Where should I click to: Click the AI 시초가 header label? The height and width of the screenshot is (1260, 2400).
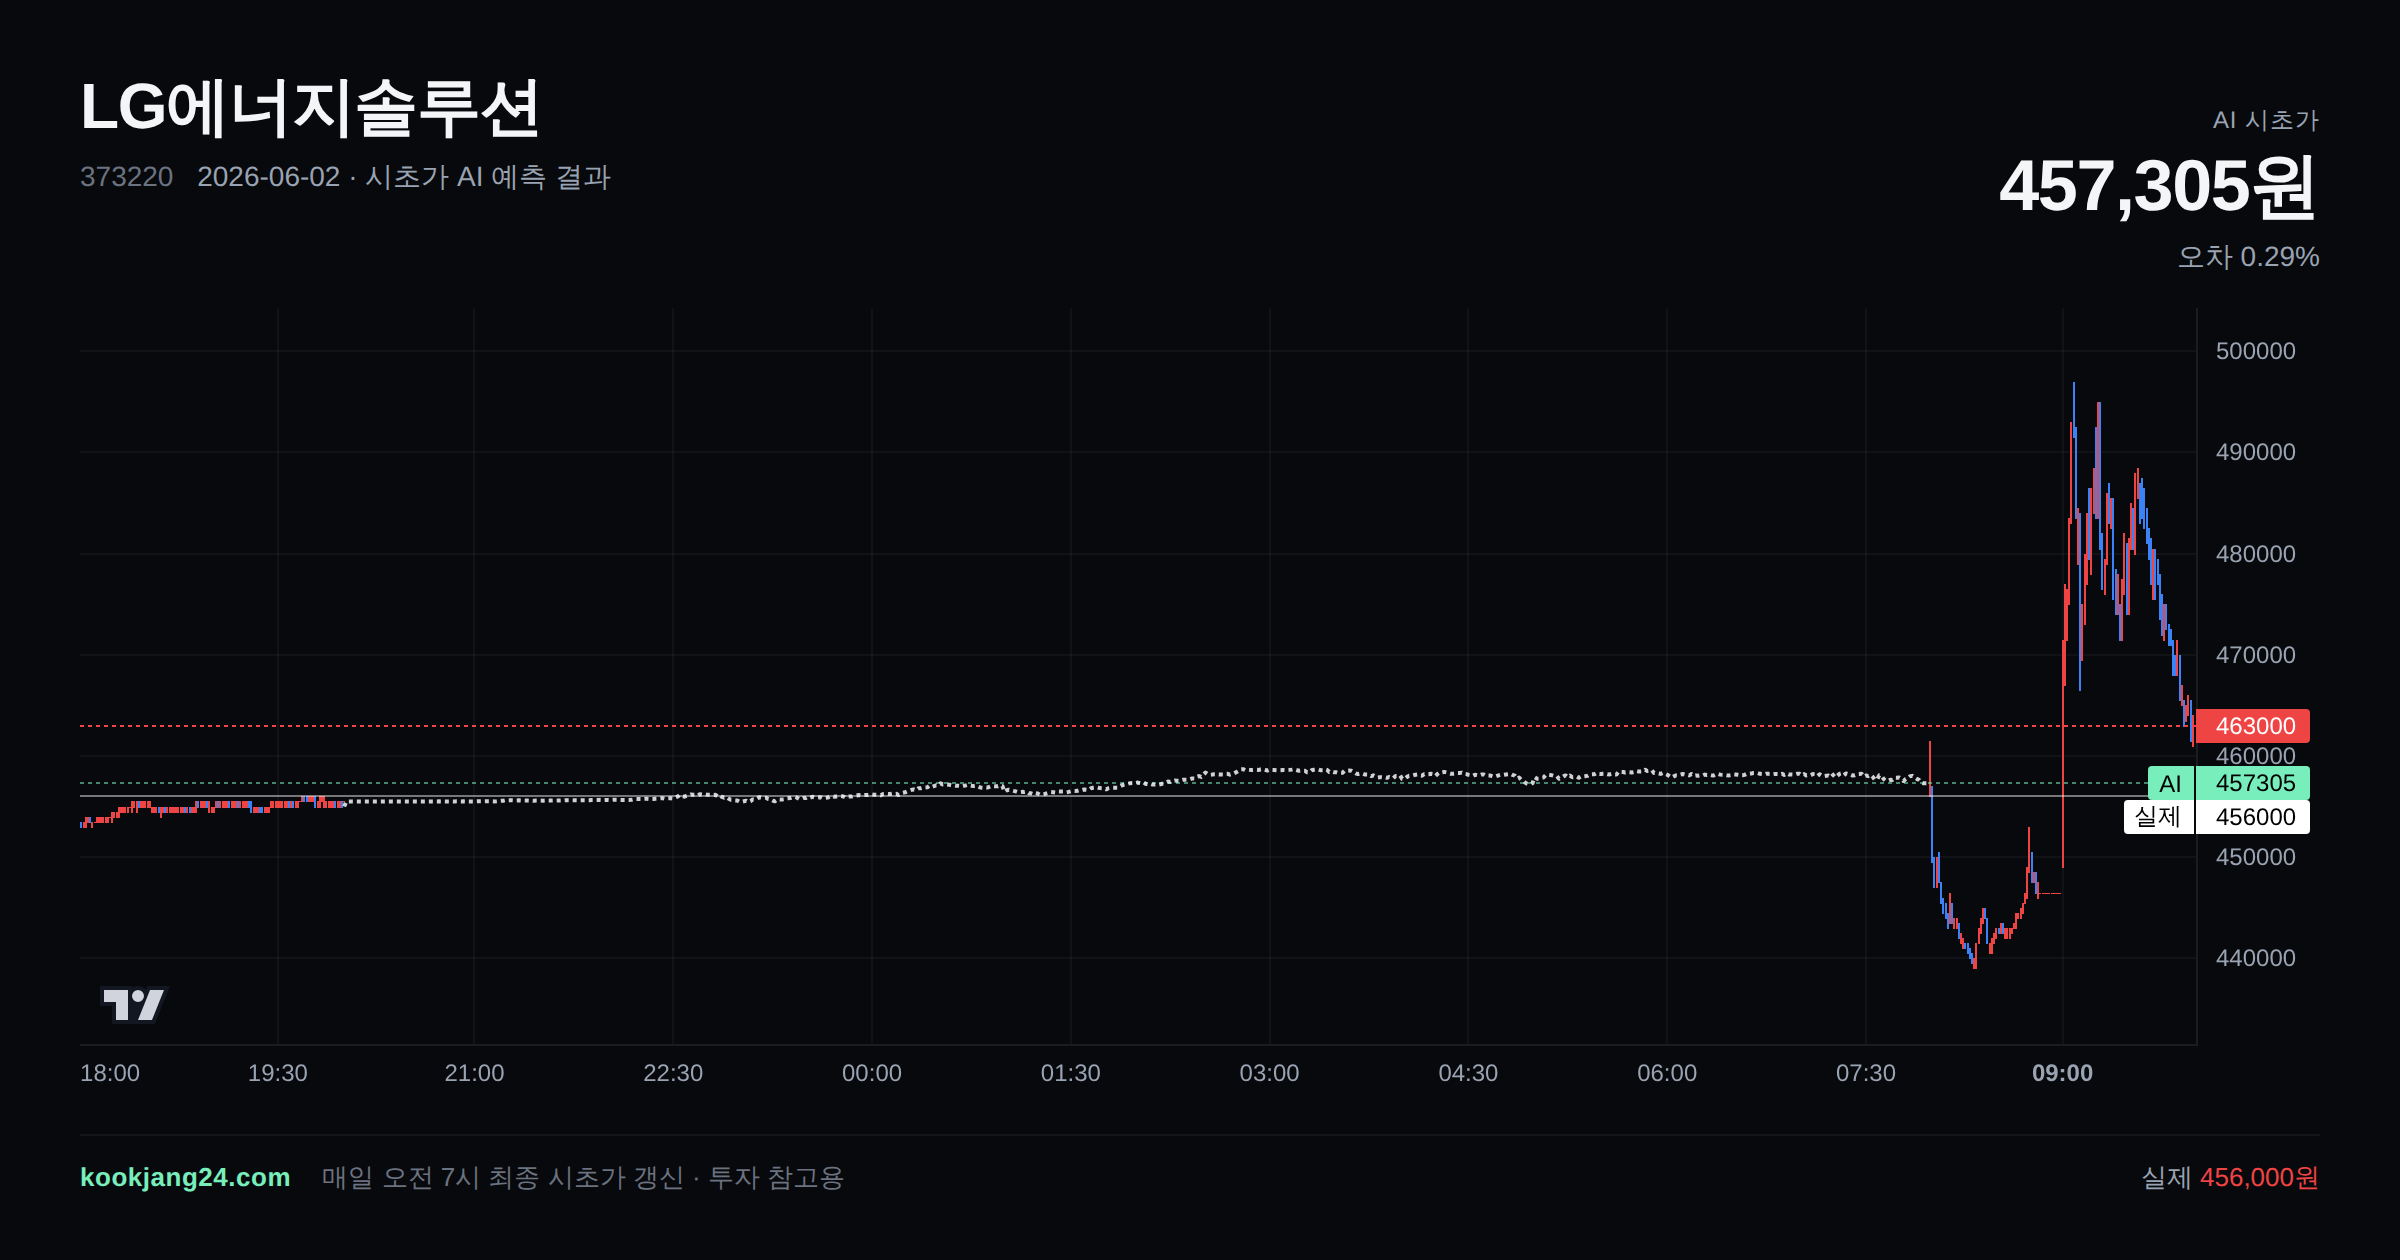[2265, 120]
